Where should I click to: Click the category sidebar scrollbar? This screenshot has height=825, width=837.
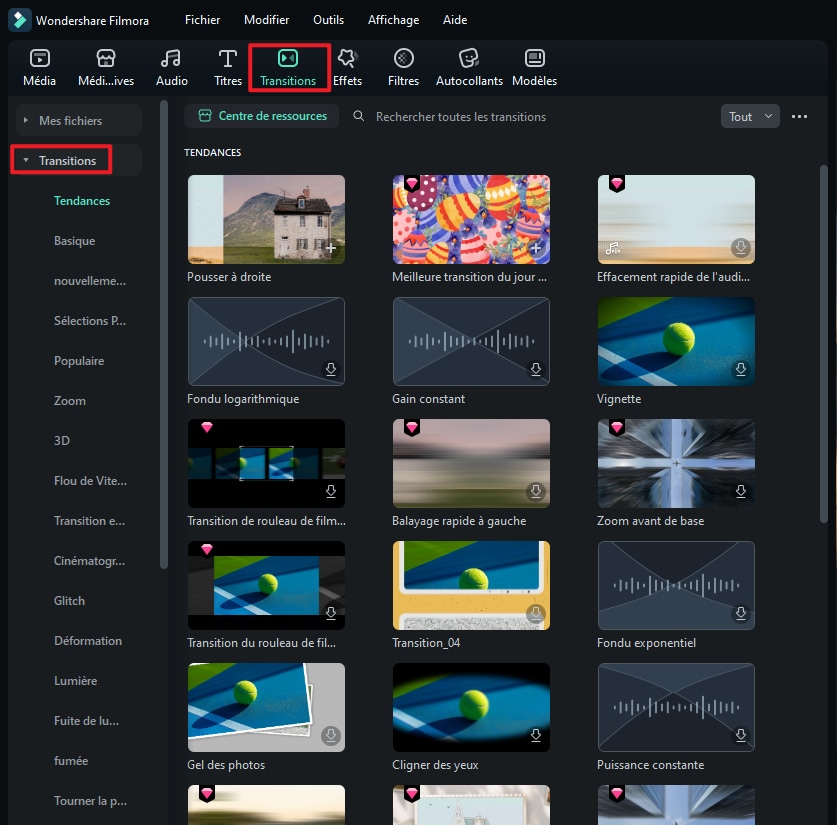pyautogui.click(x=164, y=335)
